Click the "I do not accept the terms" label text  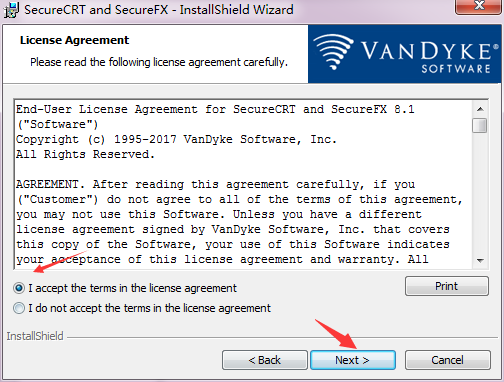point(150,308)
